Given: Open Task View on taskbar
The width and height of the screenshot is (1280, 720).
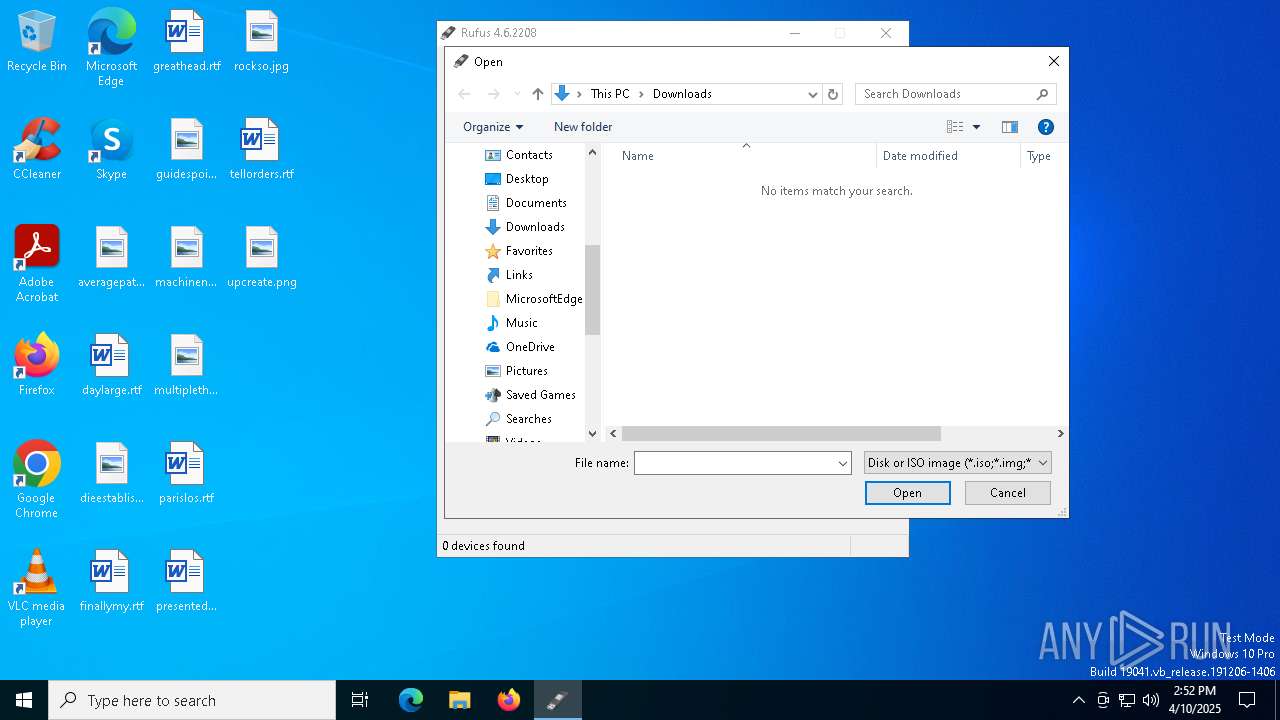Looking at the screenshot, I should [x=360, y=700].
